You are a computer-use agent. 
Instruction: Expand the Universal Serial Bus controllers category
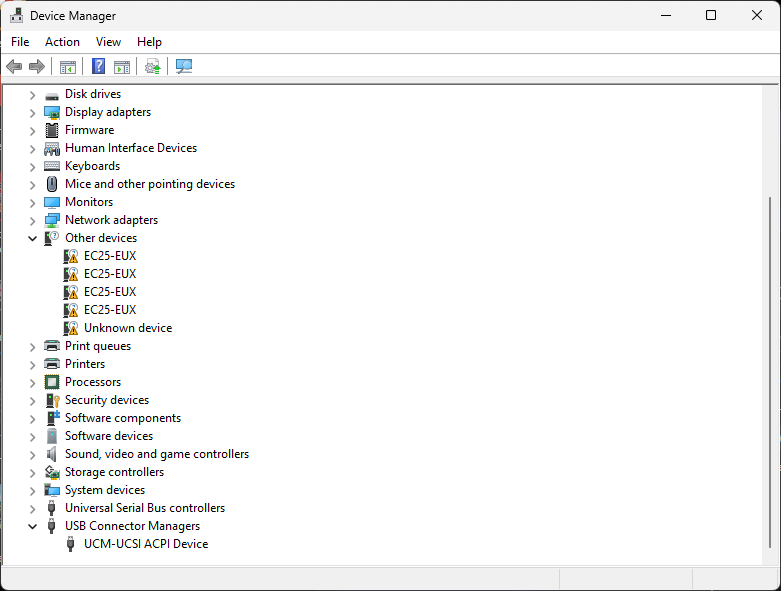click(x=32, y=508)
